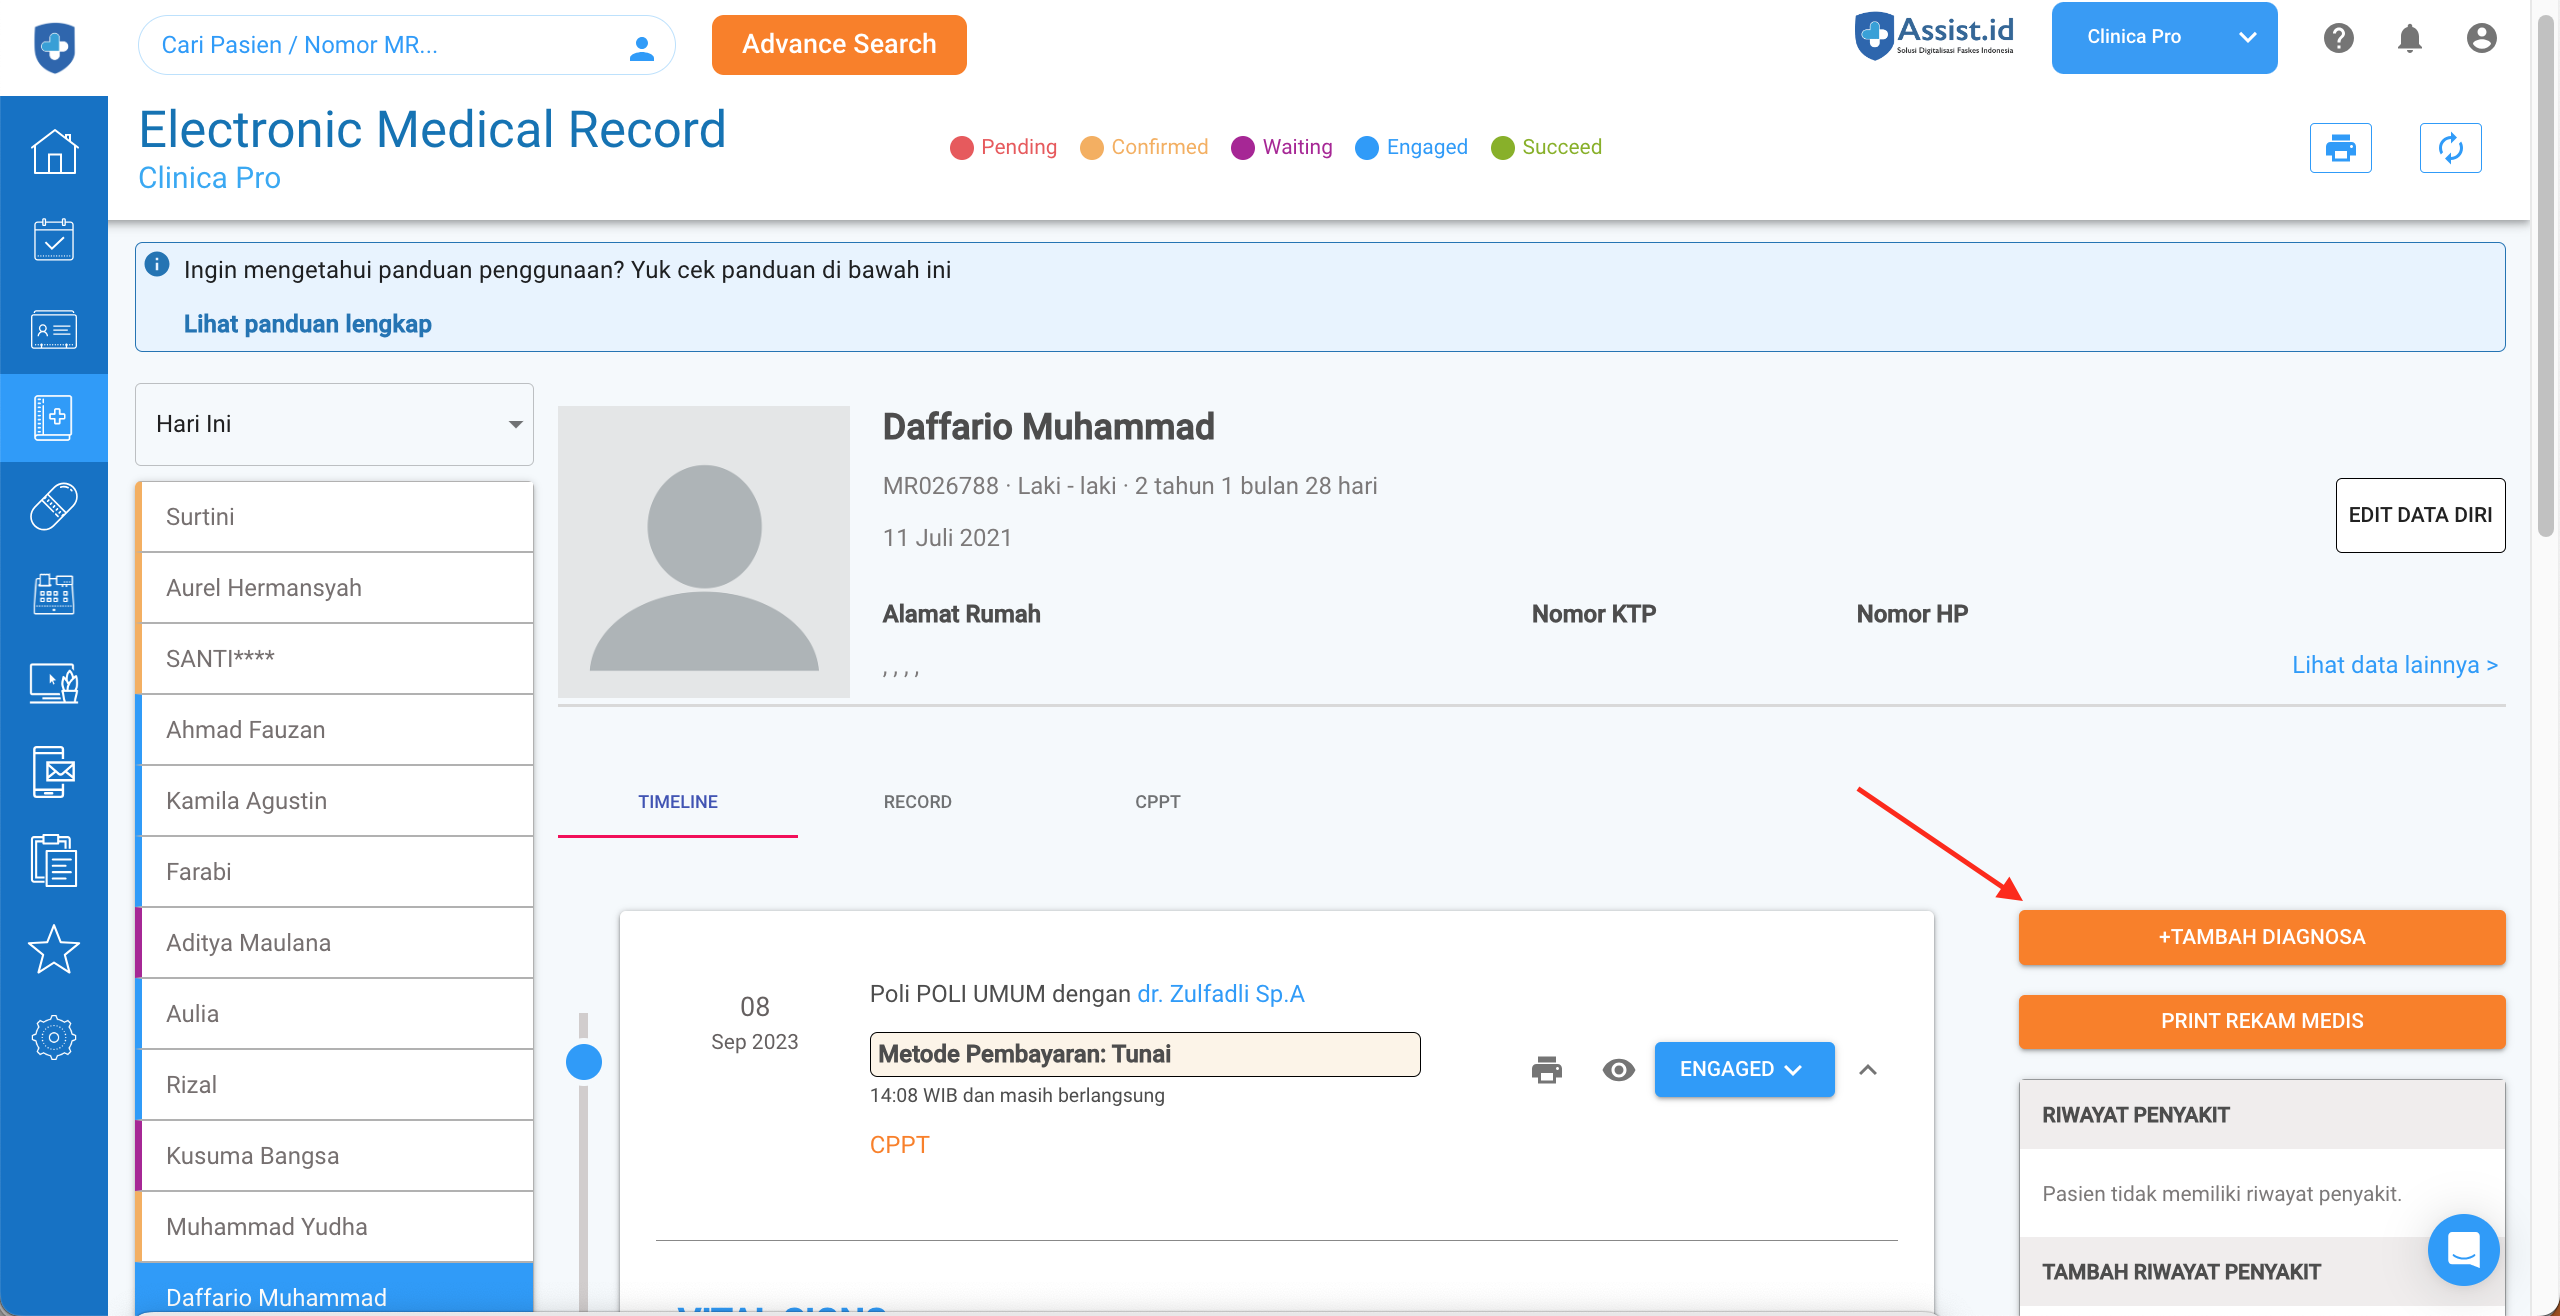Open settings gear in sidebar
Screen dimensions: 2560x1316
(x=54, y=1037)
